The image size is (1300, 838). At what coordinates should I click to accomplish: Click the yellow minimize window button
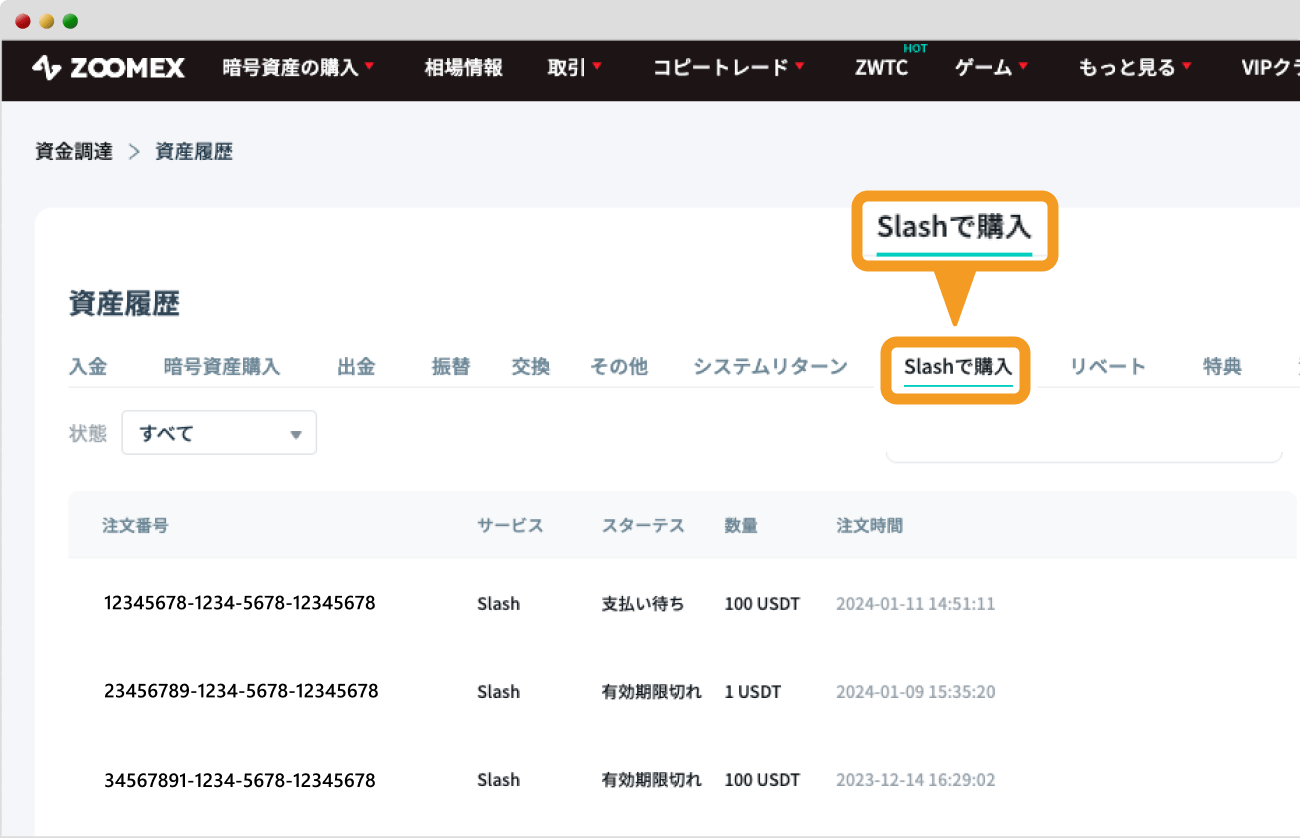pyautogui.click(x=46, y=21)
